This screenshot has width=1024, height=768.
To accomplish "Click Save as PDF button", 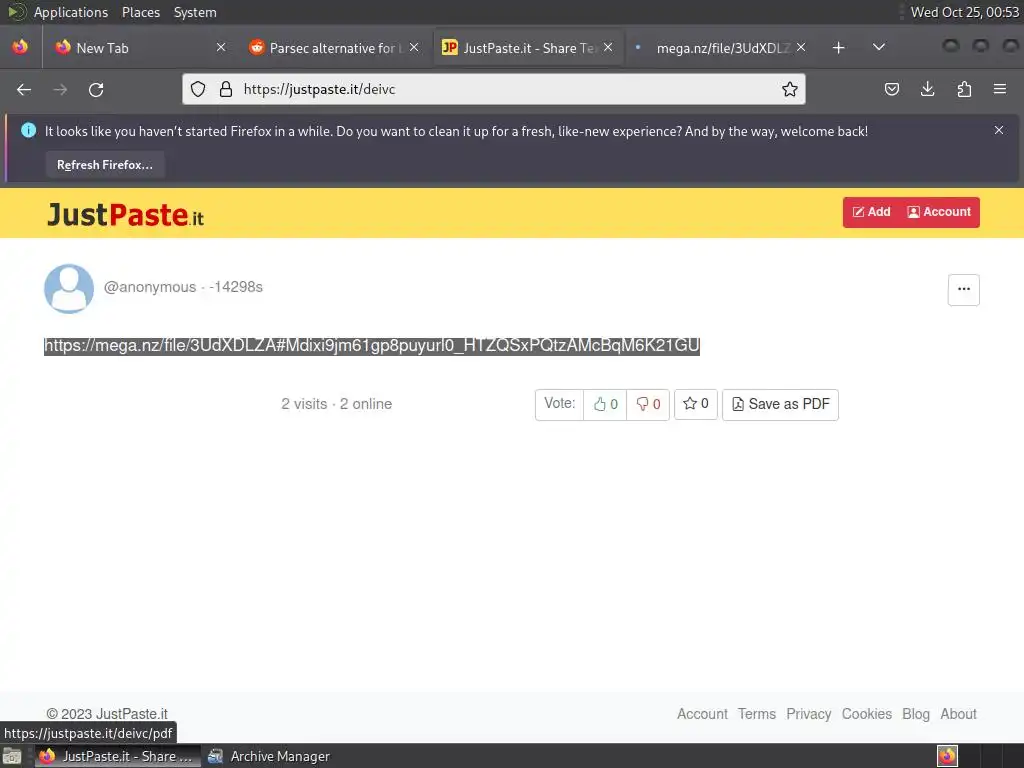I will [x=780, y=404].
